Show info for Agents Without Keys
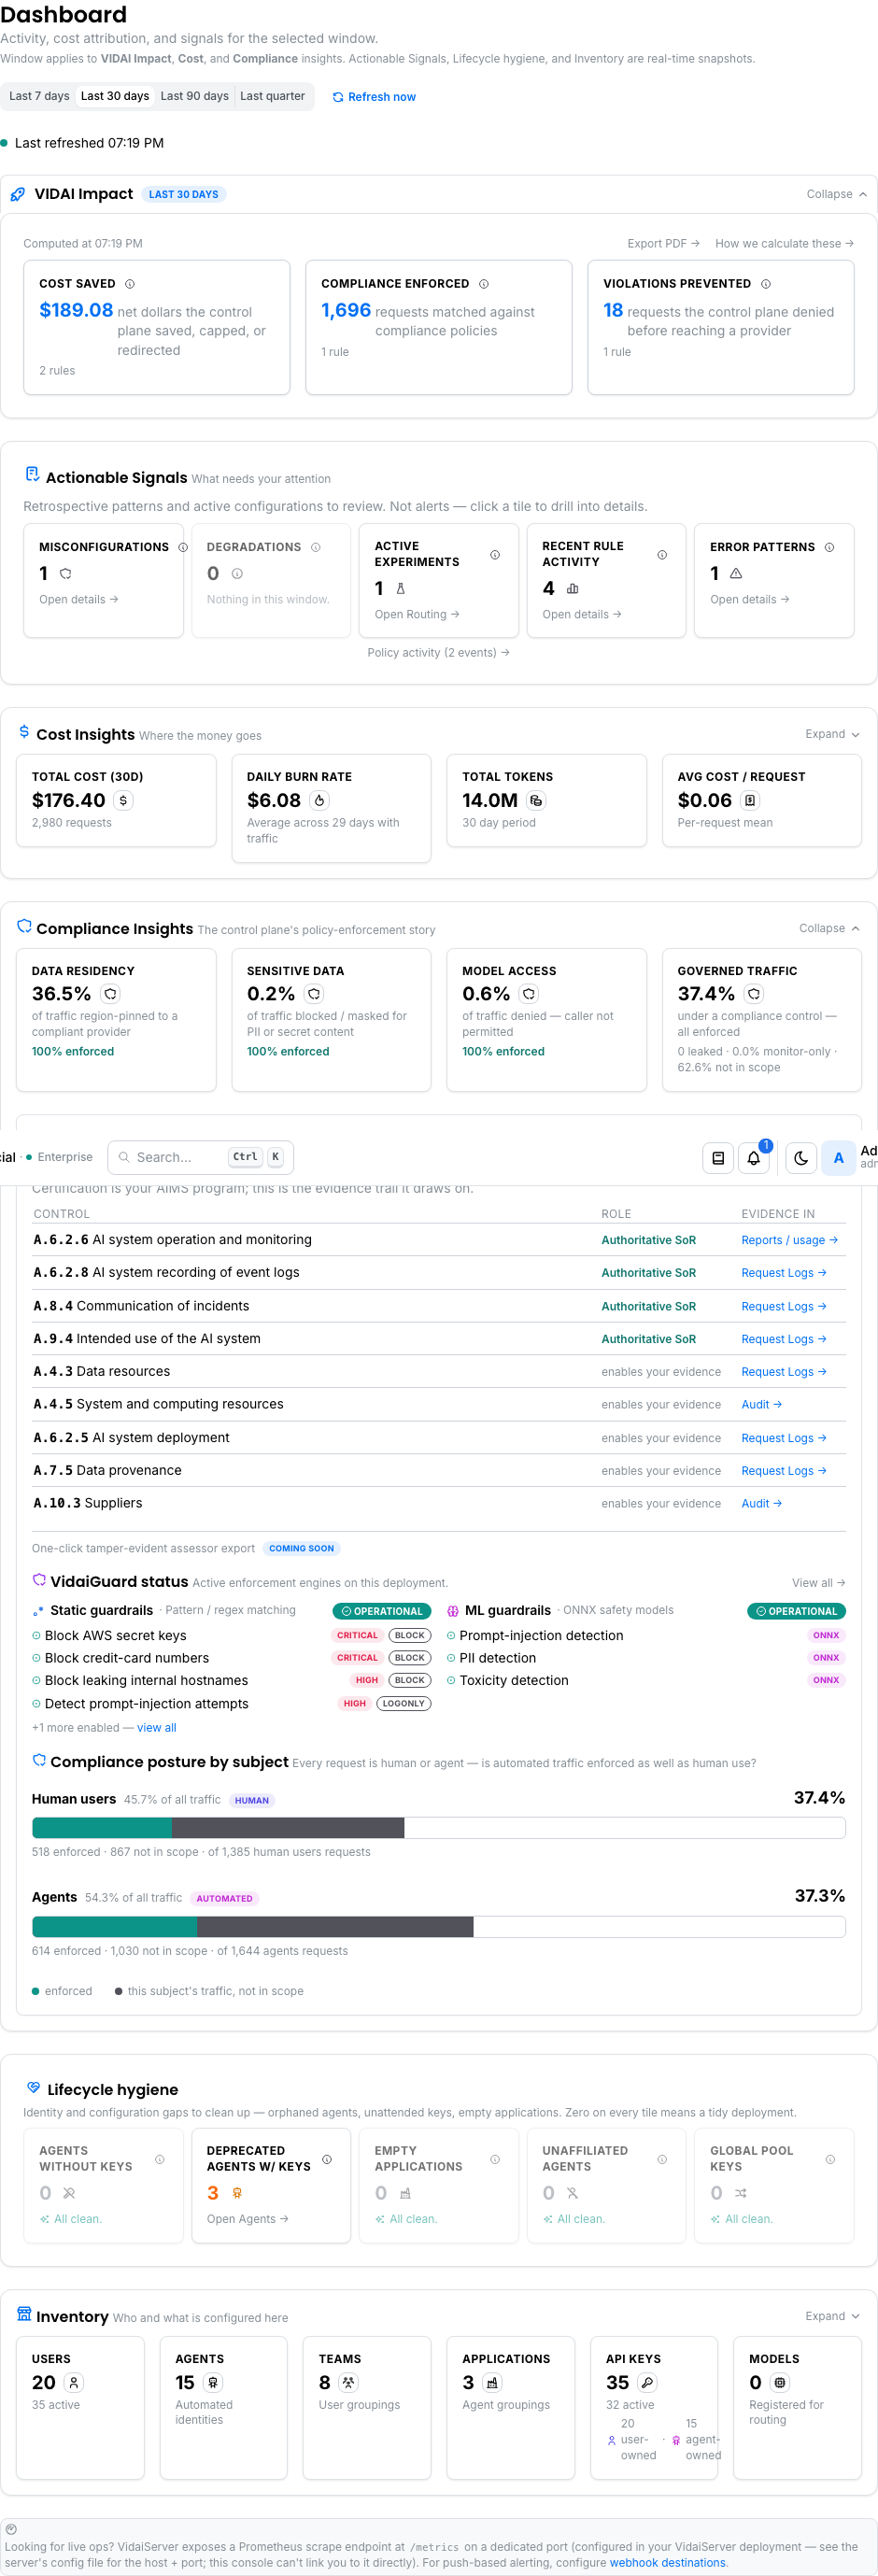 pyautogui.click(x=160, y=2159)
